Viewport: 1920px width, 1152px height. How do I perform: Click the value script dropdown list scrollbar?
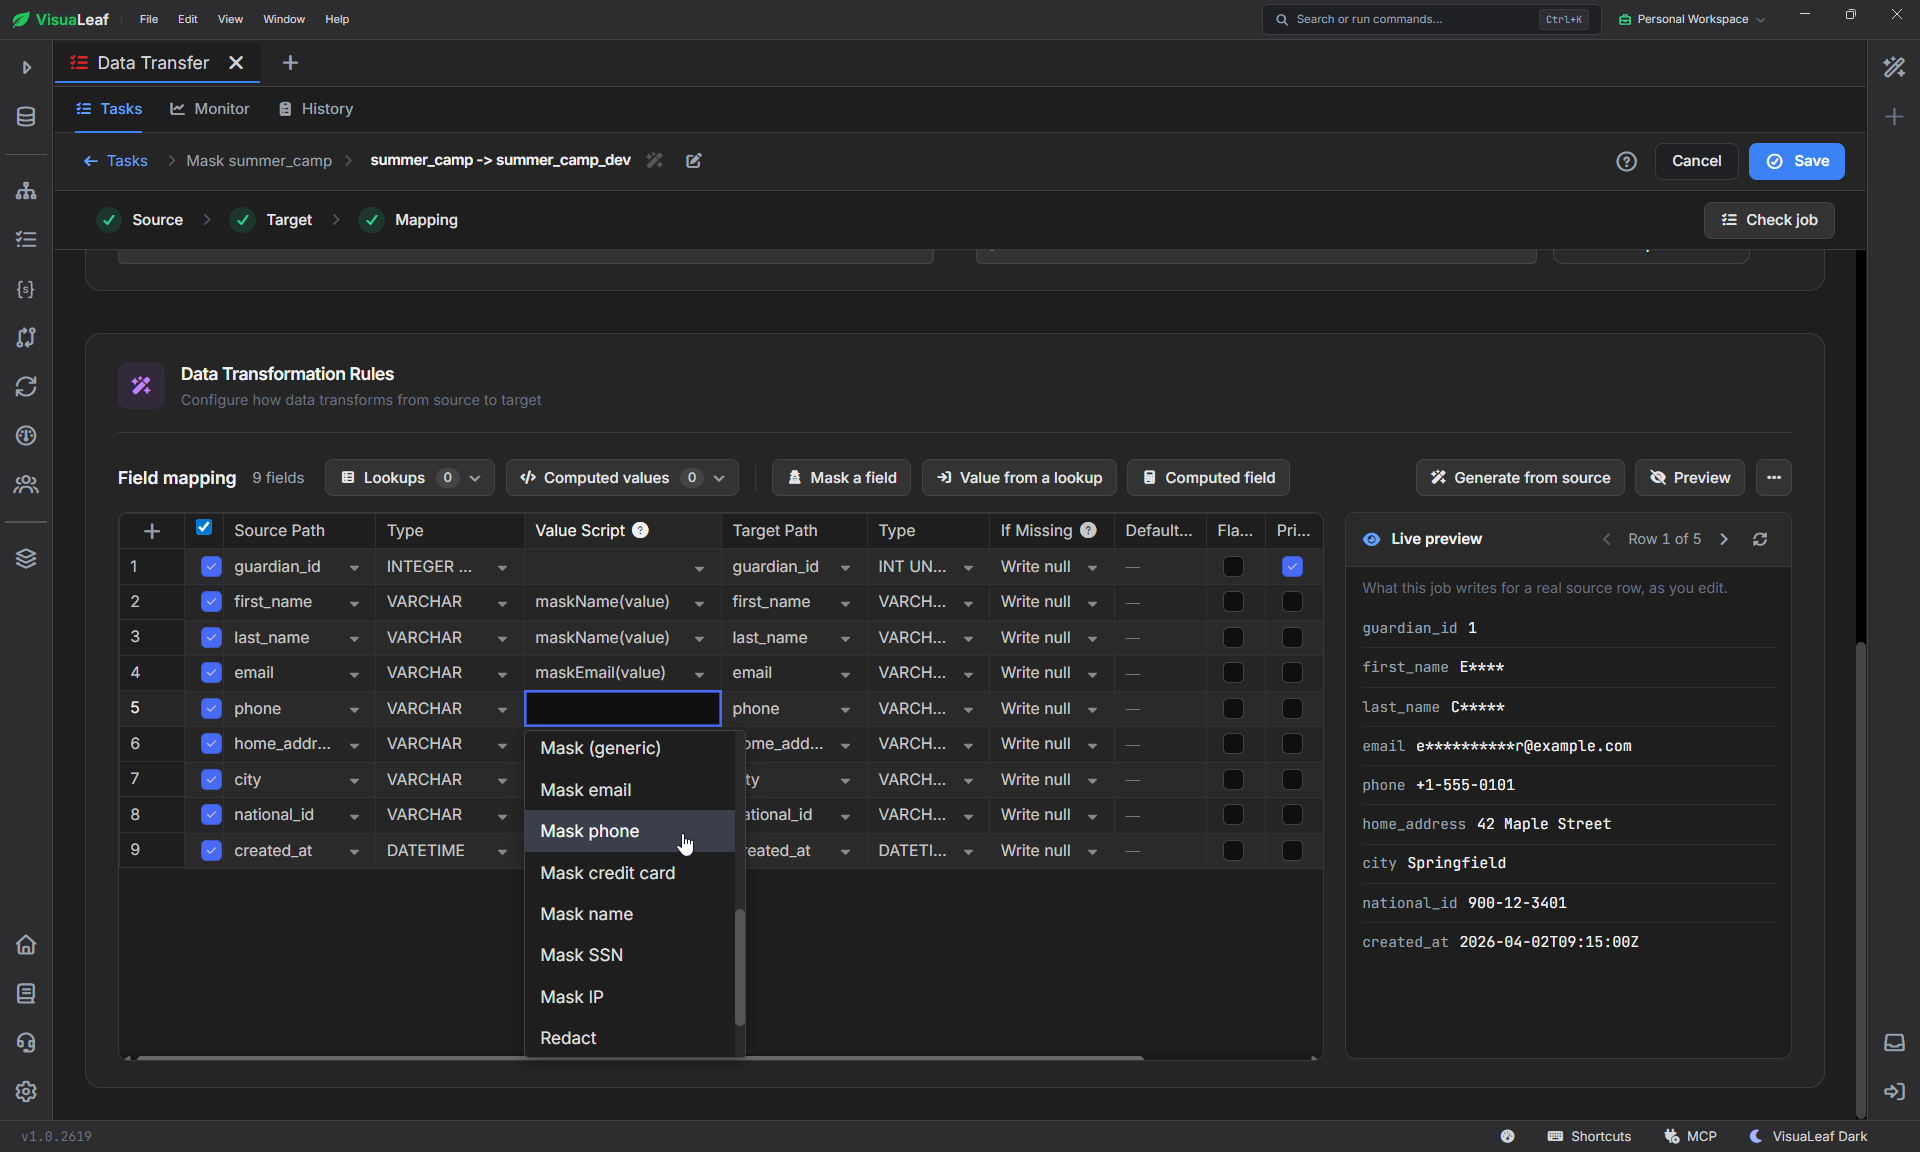pyautogui.click(x=740, y=967)
